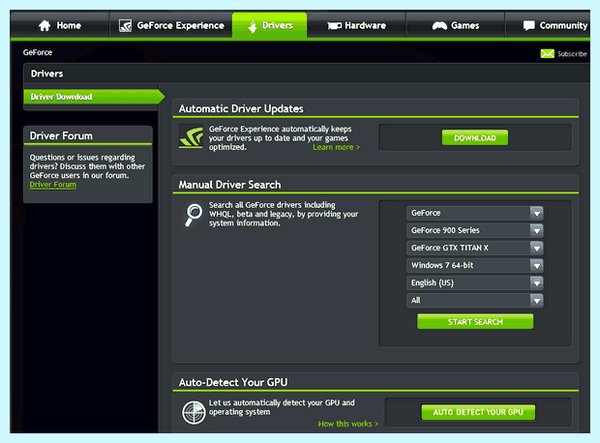Open the GeForce Experience tab

[171, 25]
